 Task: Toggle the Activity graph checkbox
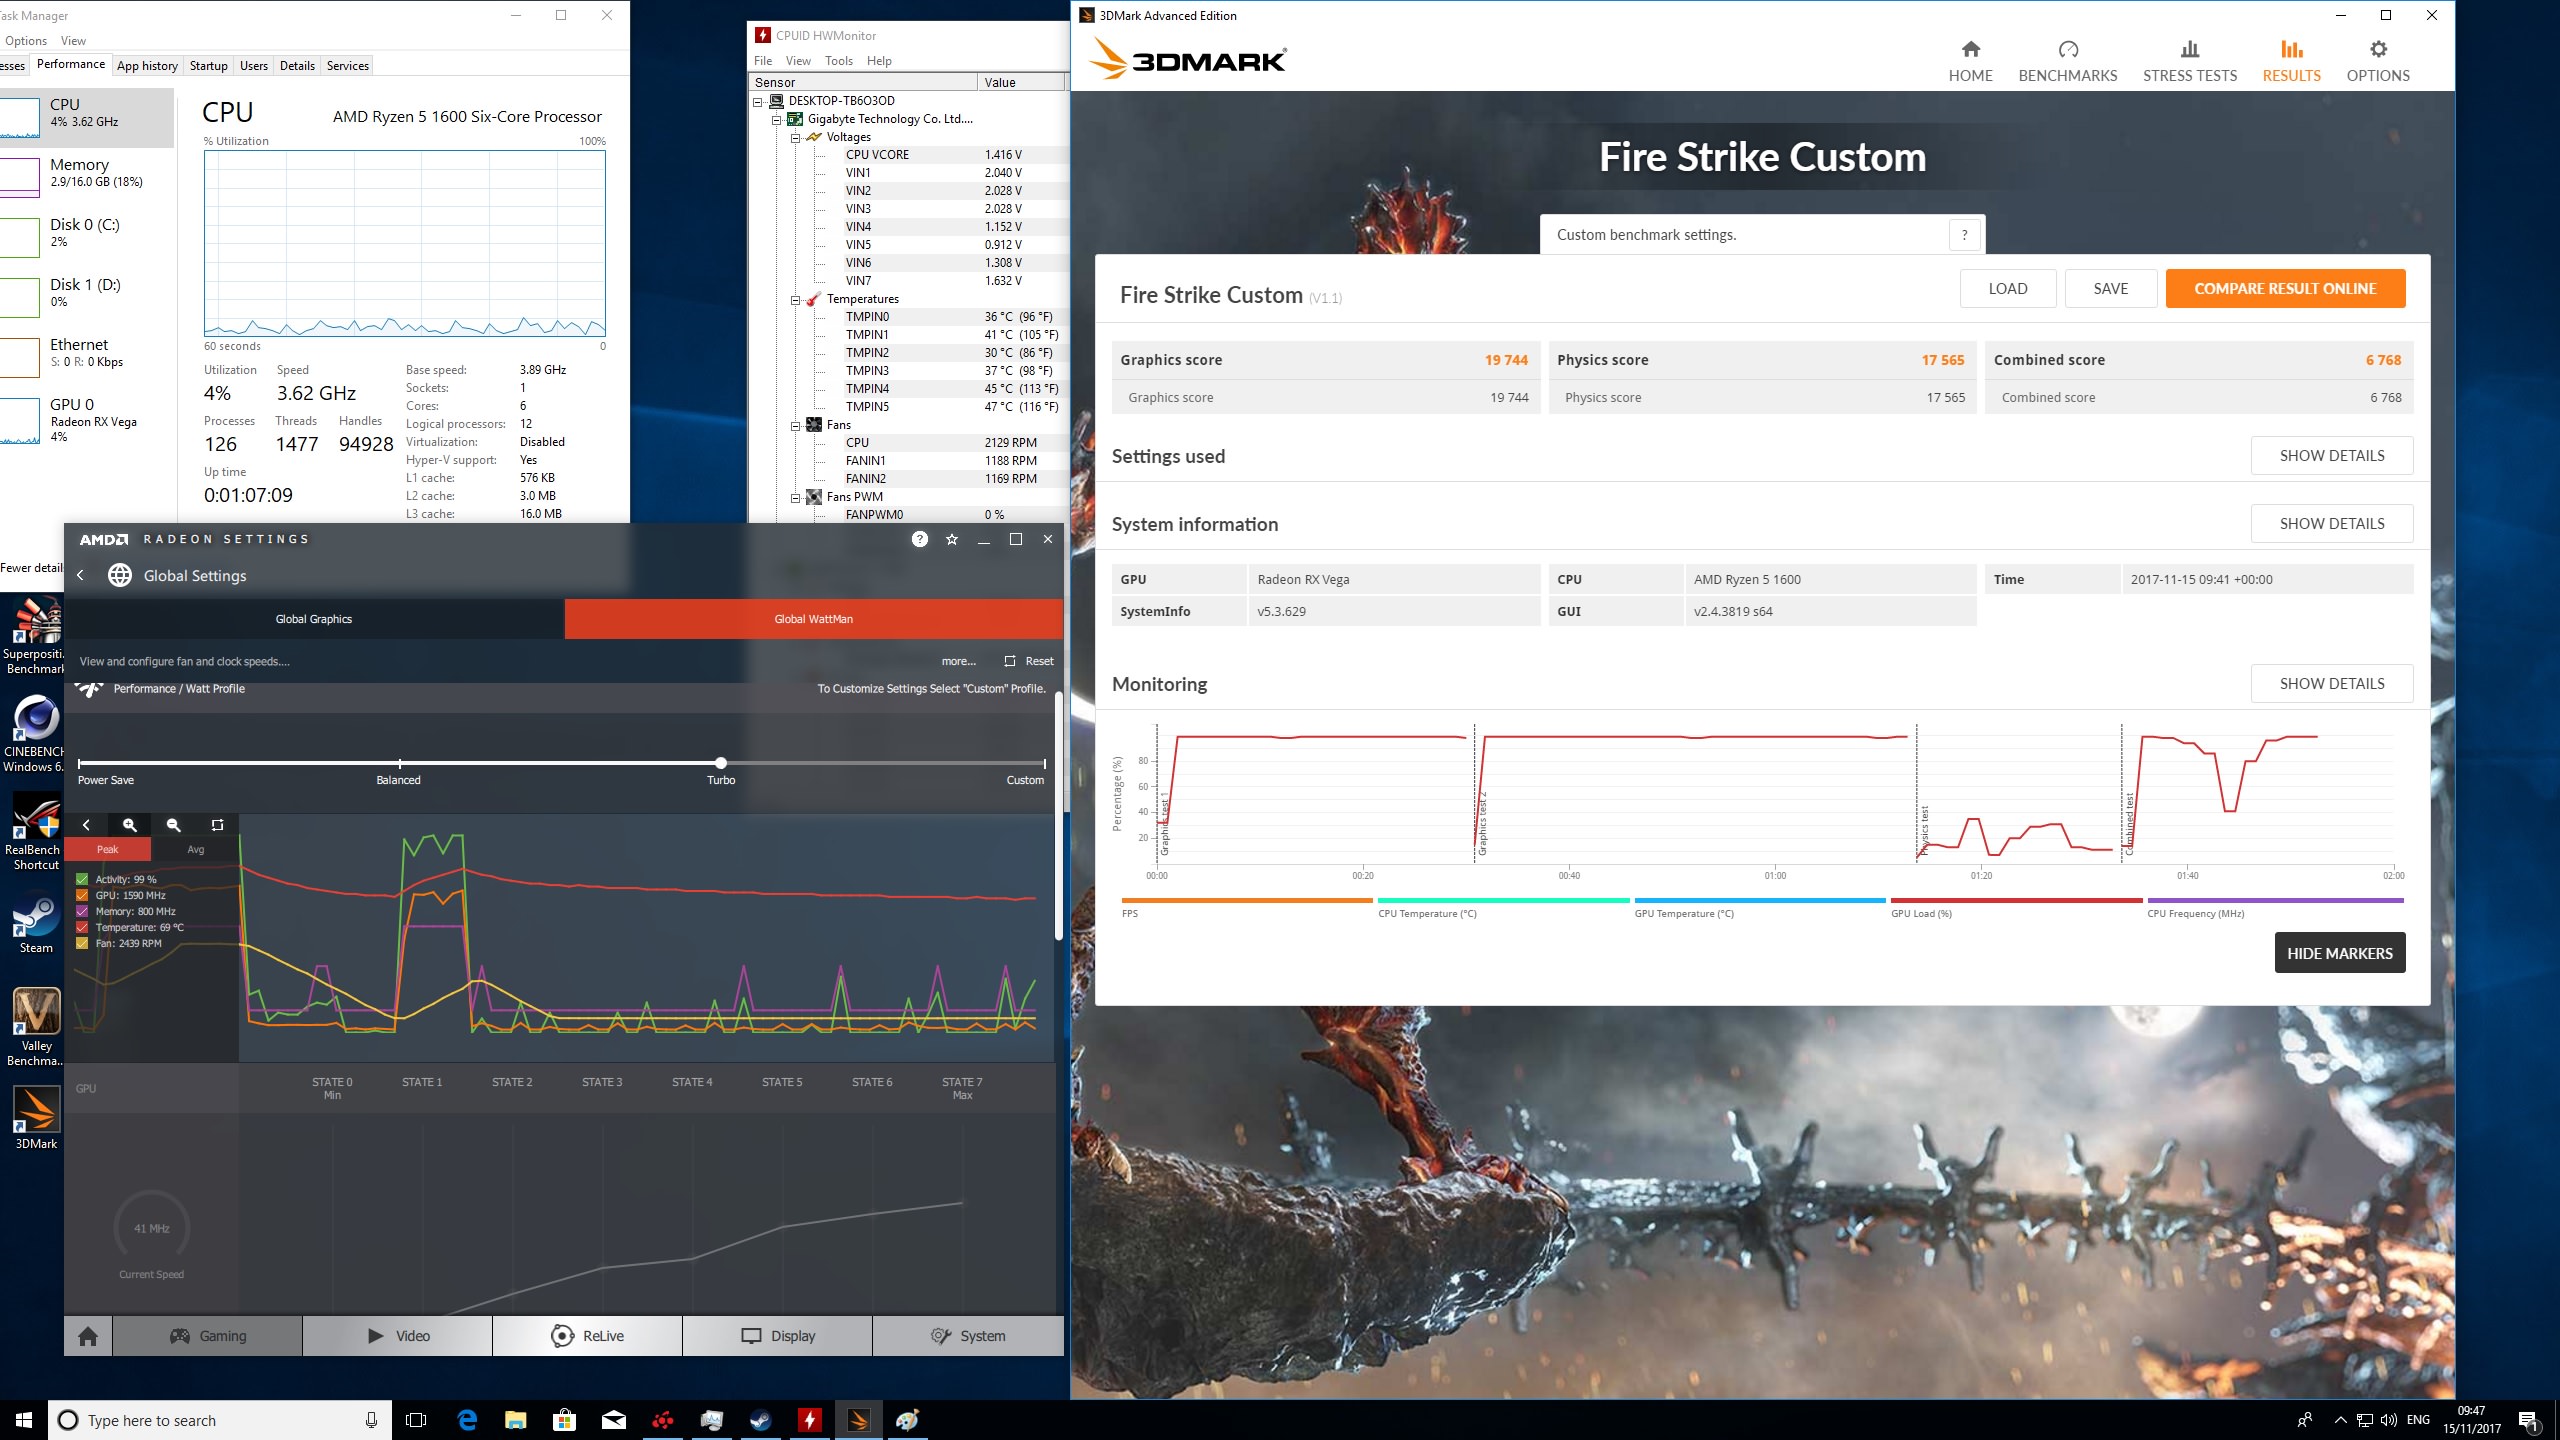[82, 880]
